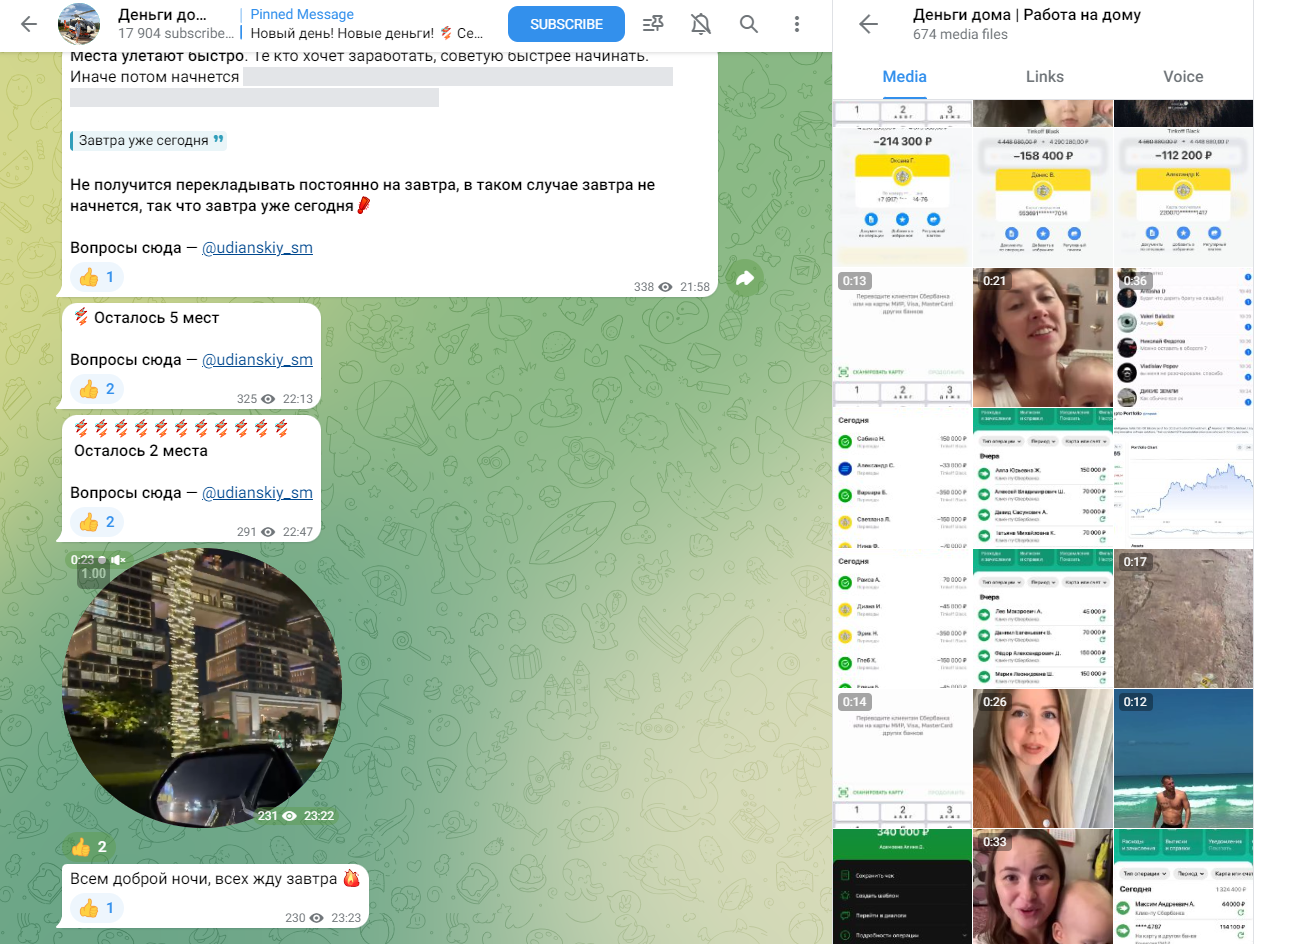Open the pinned messages list icon
The height and width of the screenshot is (944, 1297).
(x=653, y=24)
